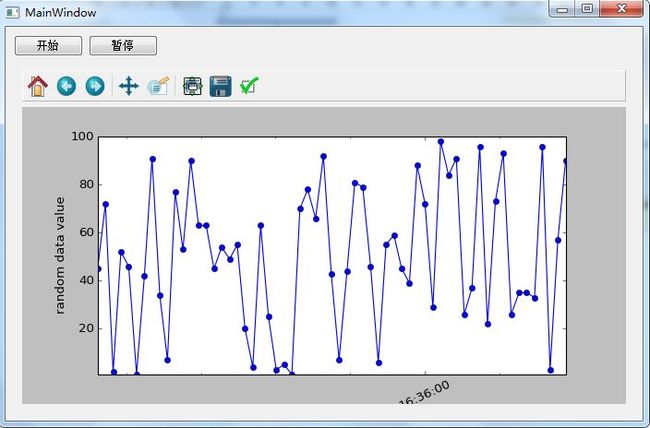Click the x-axis tick label 16:36:00
Image resolution: width=650 pixels, height=428 pixels.
[x=424, y=393]
